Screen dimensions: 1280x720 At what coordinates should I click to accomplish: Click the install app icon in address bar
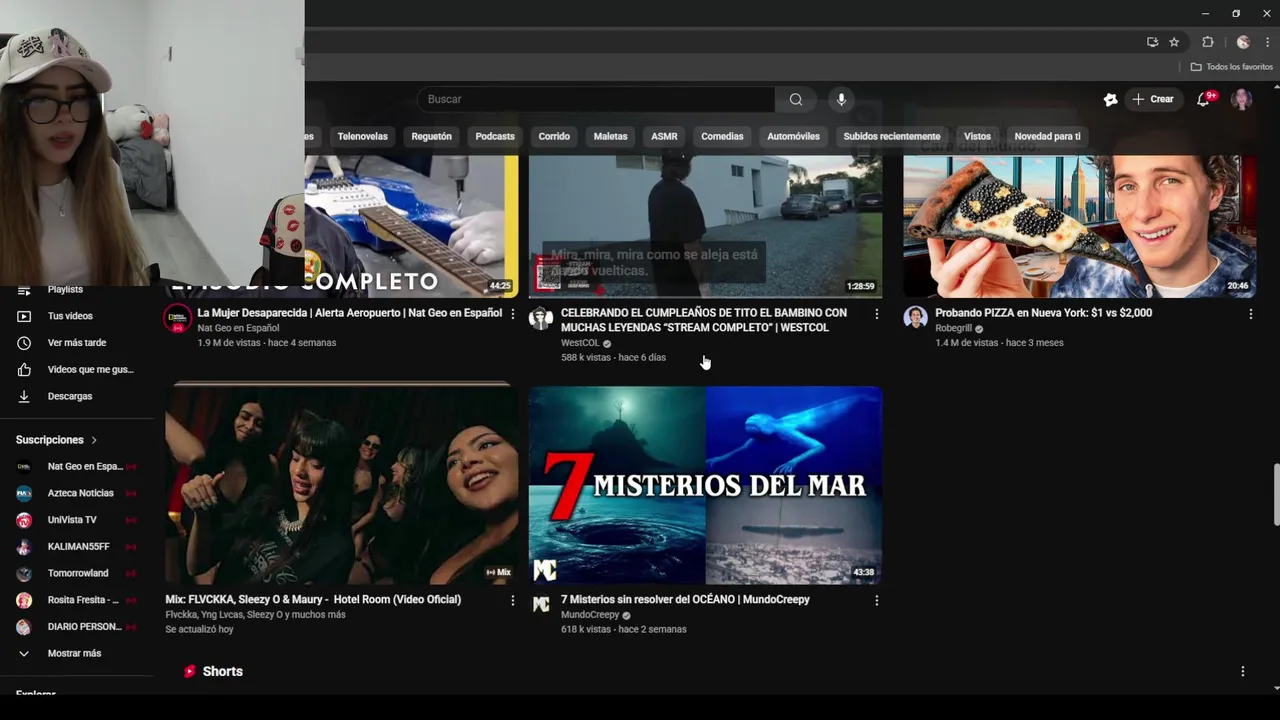pyautogui.click(x=1152, y=42)
